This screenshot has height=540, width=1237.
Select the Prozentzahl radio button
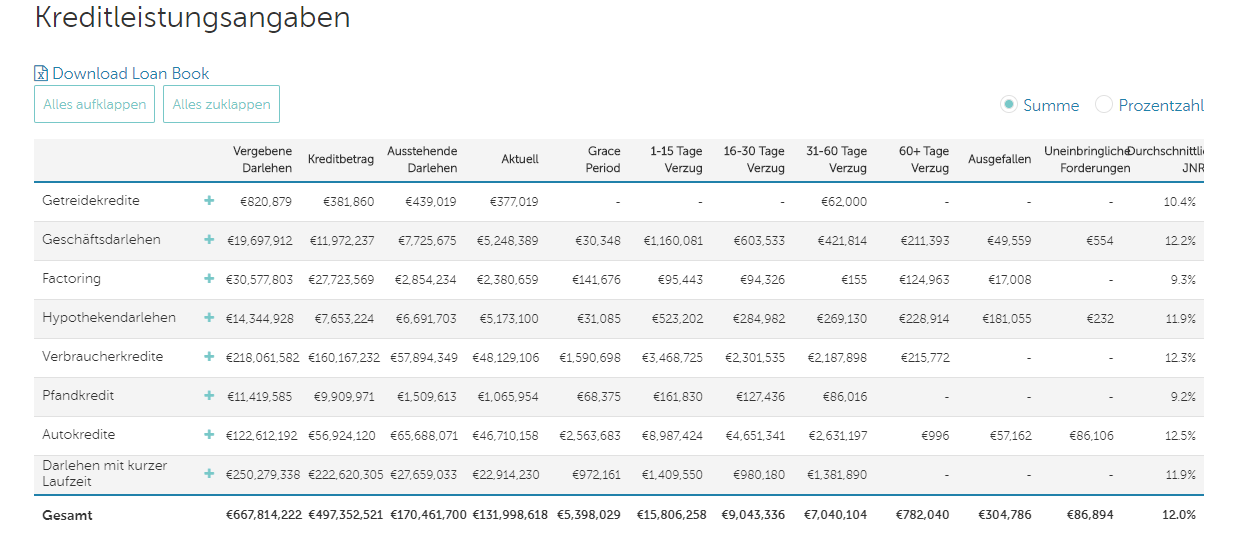click(x=1104, y=105)
